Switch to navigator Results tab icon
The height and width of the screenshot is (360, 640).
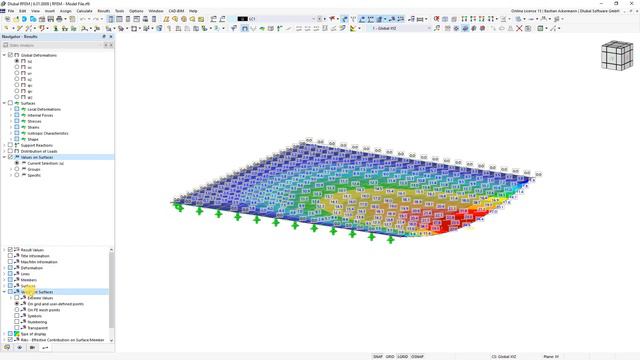pos(45,348)
